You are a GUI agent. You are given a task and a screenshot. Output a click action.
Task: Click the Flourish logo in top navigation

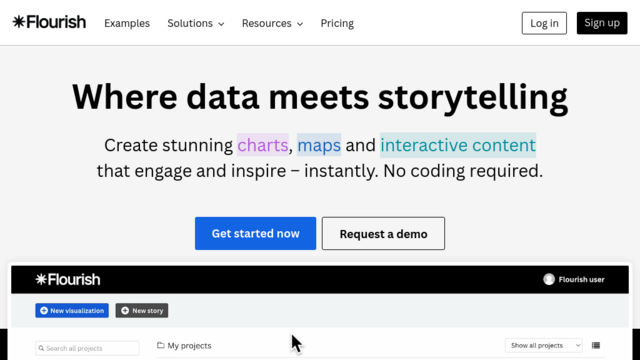pos(49,22)
